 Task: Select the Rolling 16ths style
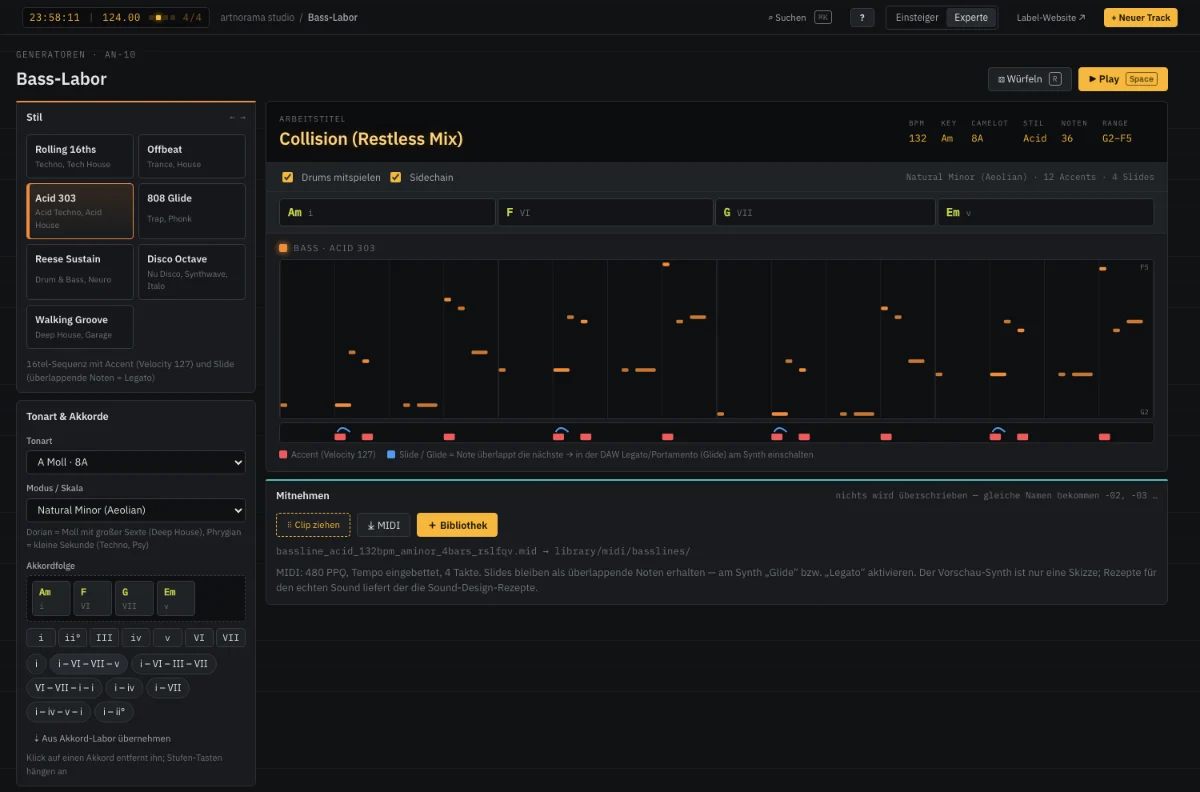click(80, 156)
